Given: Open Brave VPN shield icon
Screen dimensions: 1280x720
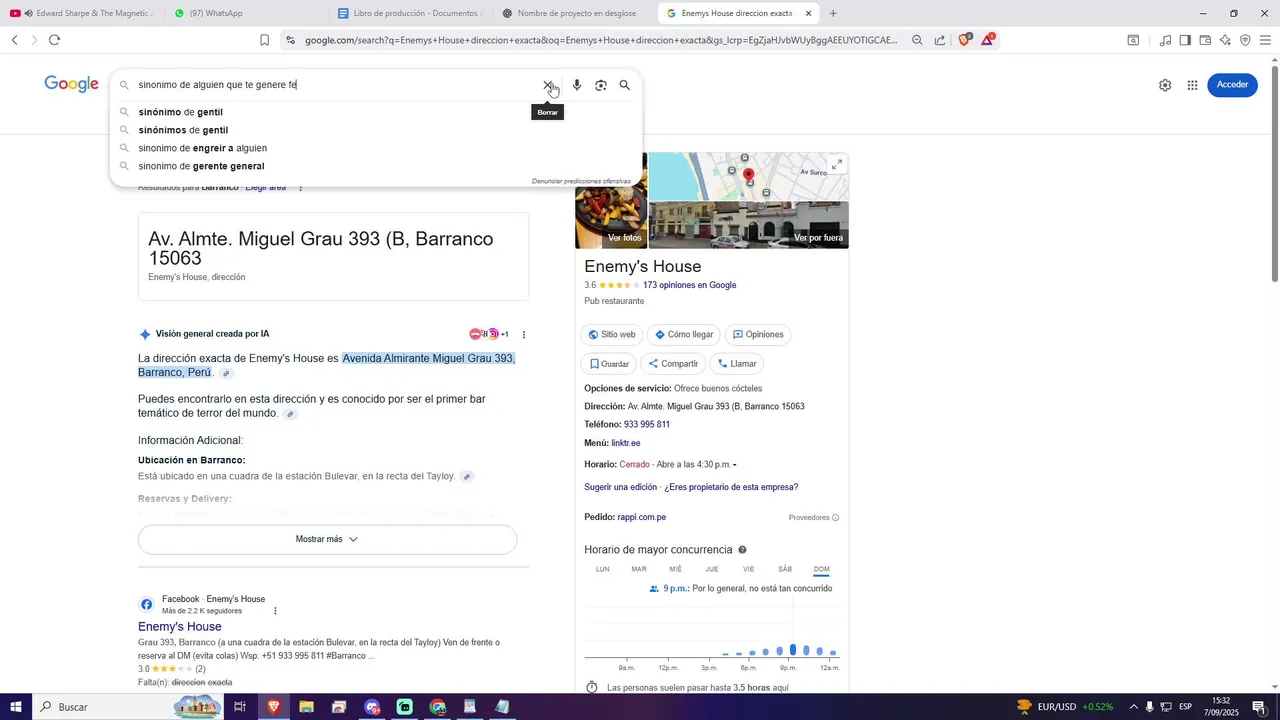Looking at the screenshot, I should pyautogui.click(x=1245, y=40).
